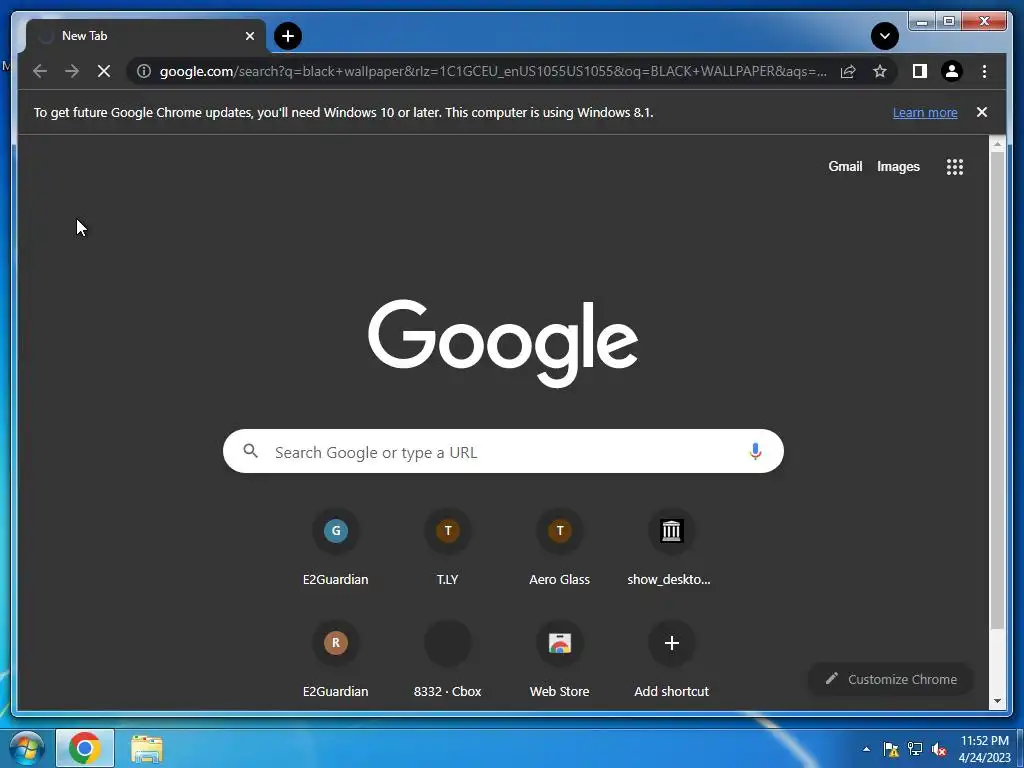This screenshot has width=1024, height=768.
Task: Open the taskbar clock showing 11:52 PM
Action: (x=985, y=749)
